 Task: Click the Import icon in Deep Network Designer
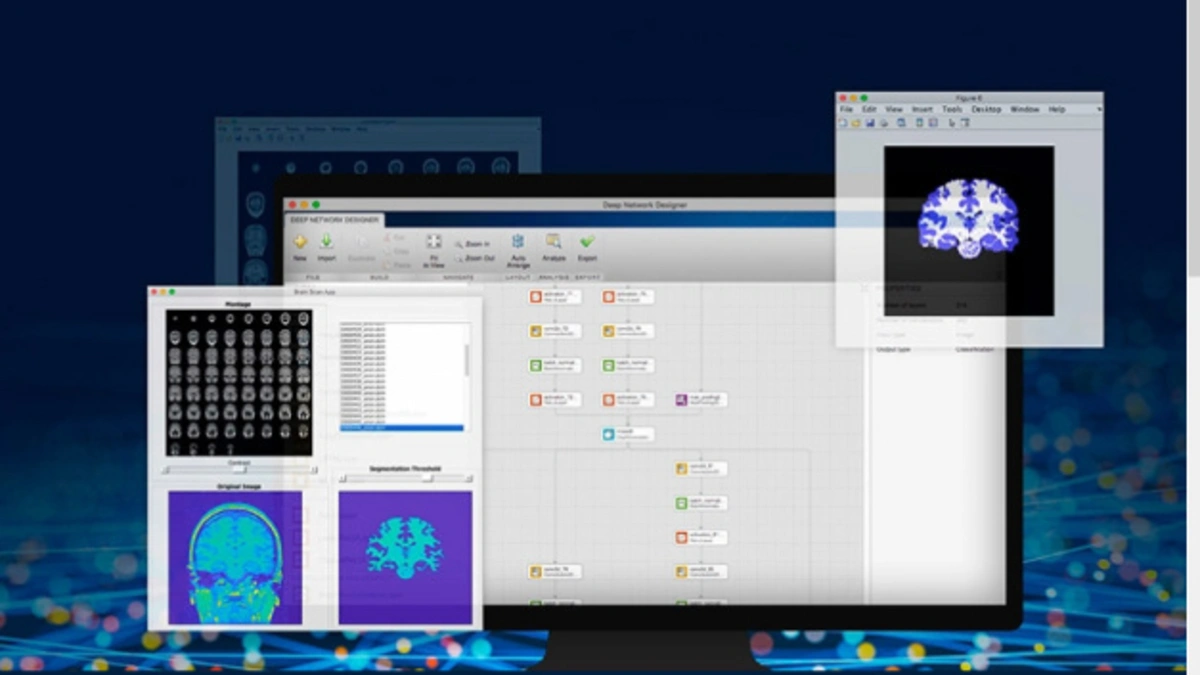pos(326,241)
